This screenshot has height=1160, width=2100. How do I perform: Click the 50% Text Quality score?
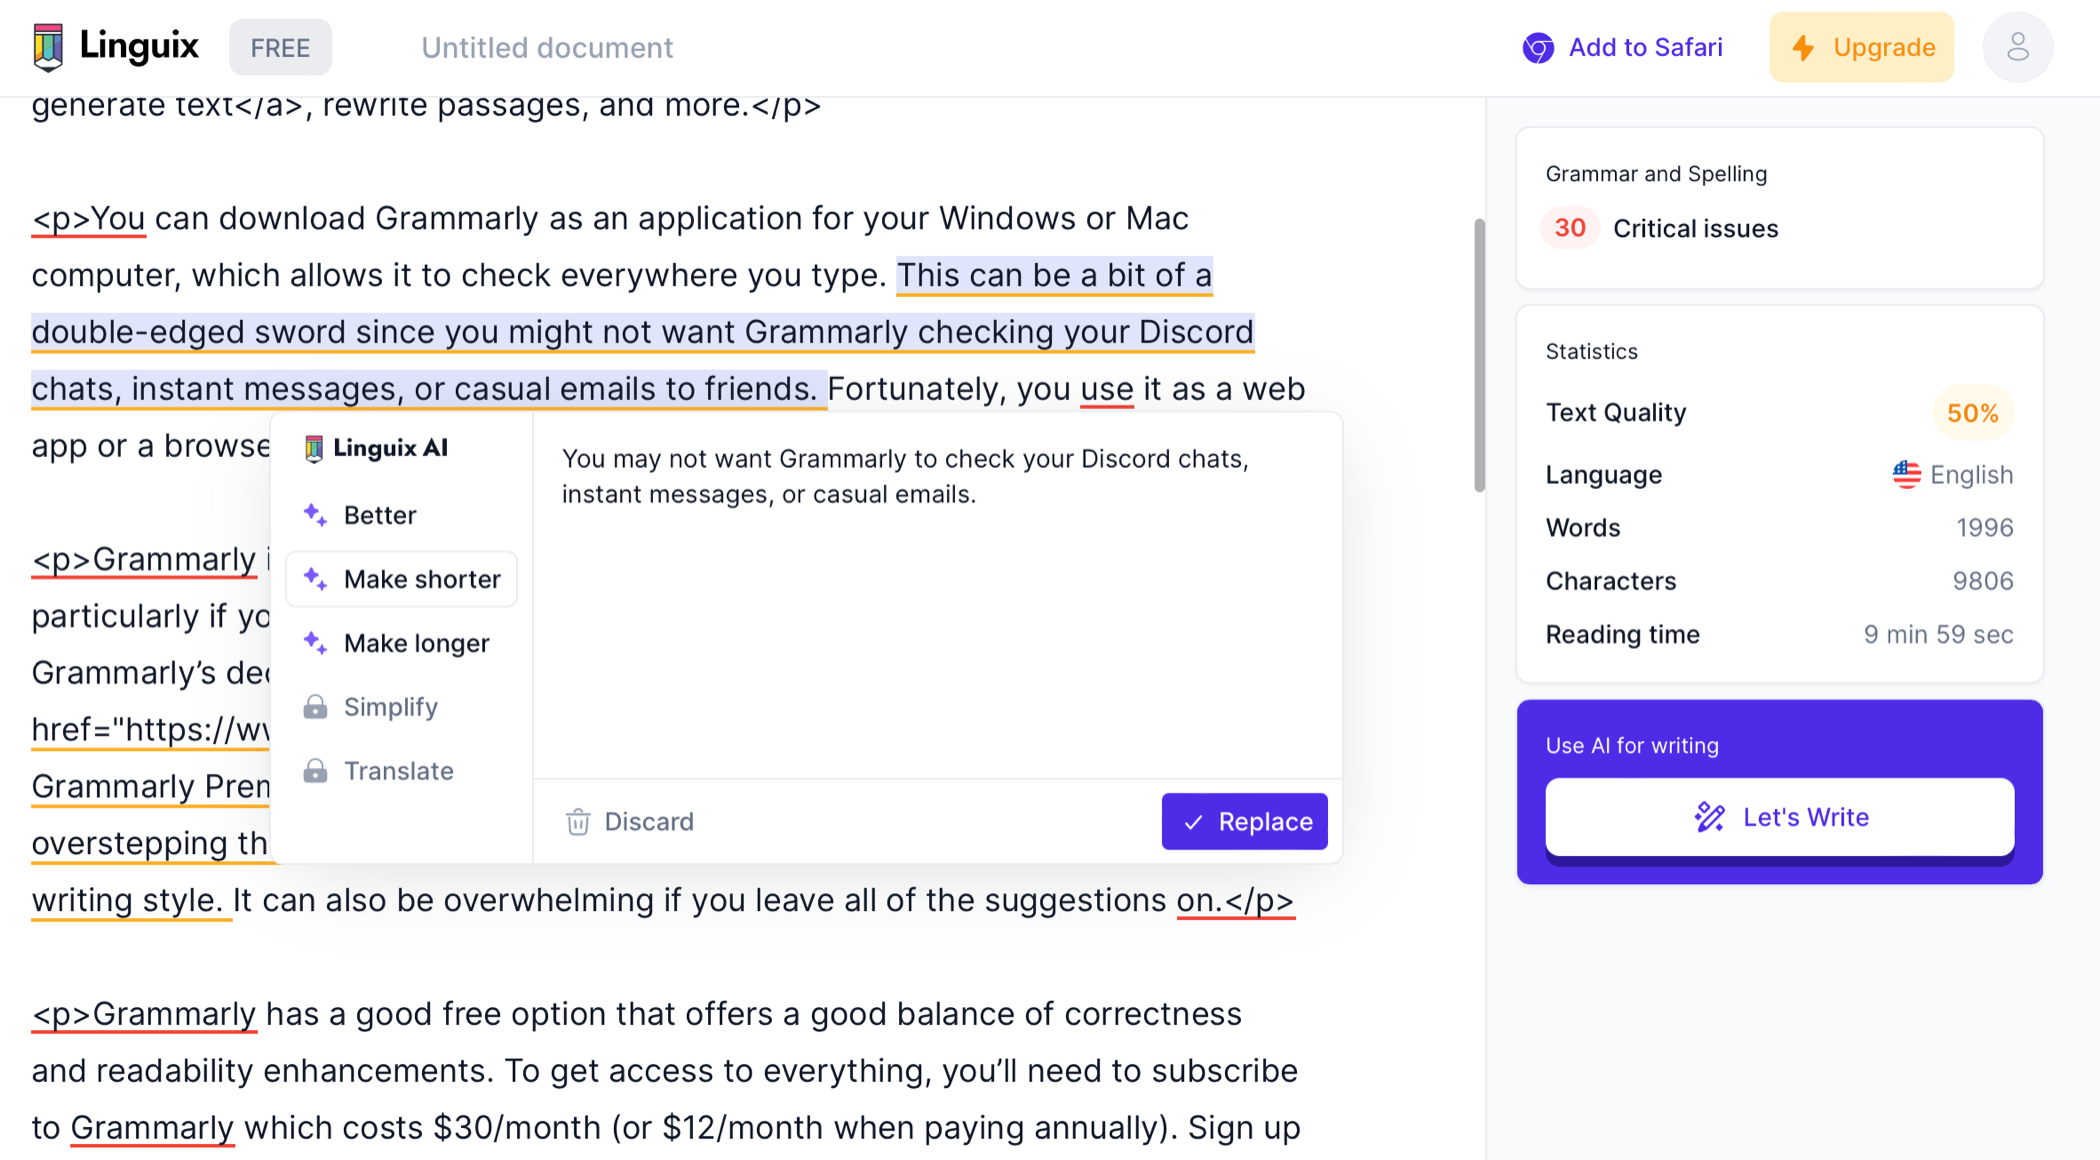point(1972,413)
